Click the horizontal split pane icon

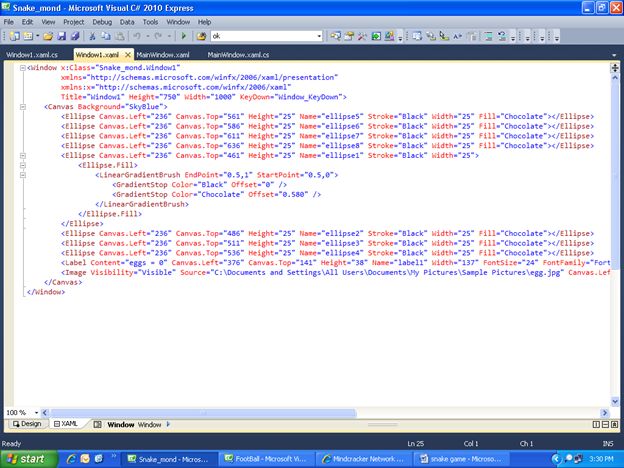605,425
